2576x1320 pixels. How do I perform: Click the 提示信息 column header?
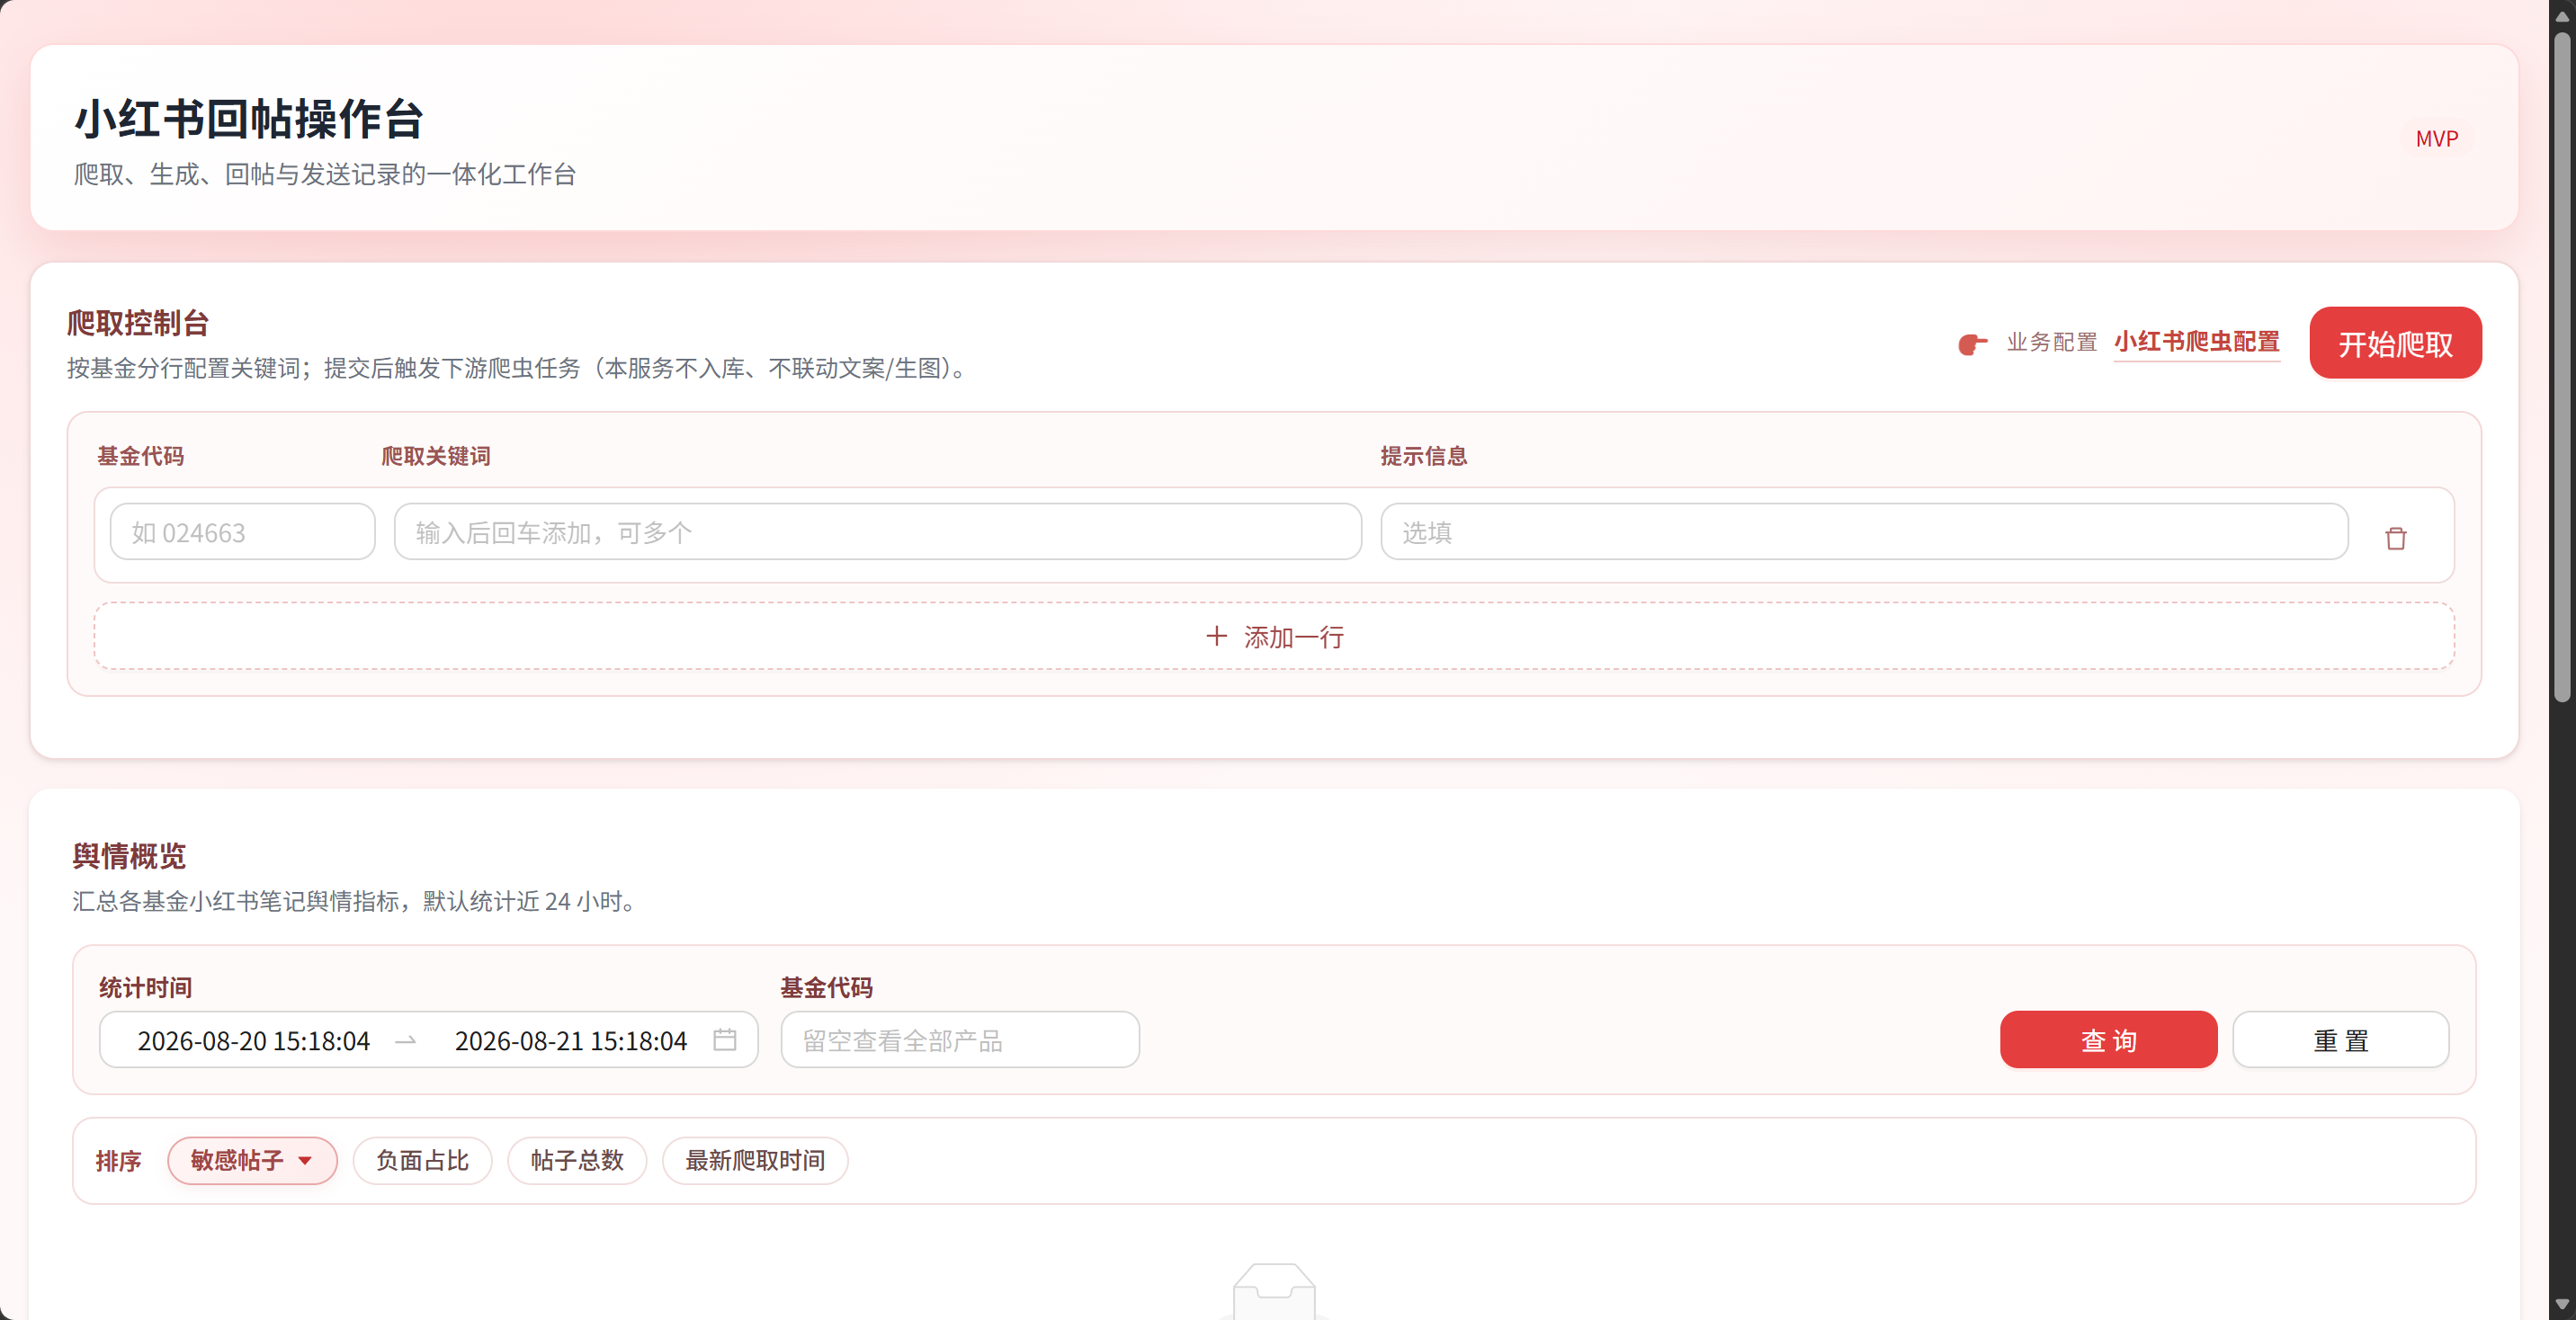coord(1424,456)
